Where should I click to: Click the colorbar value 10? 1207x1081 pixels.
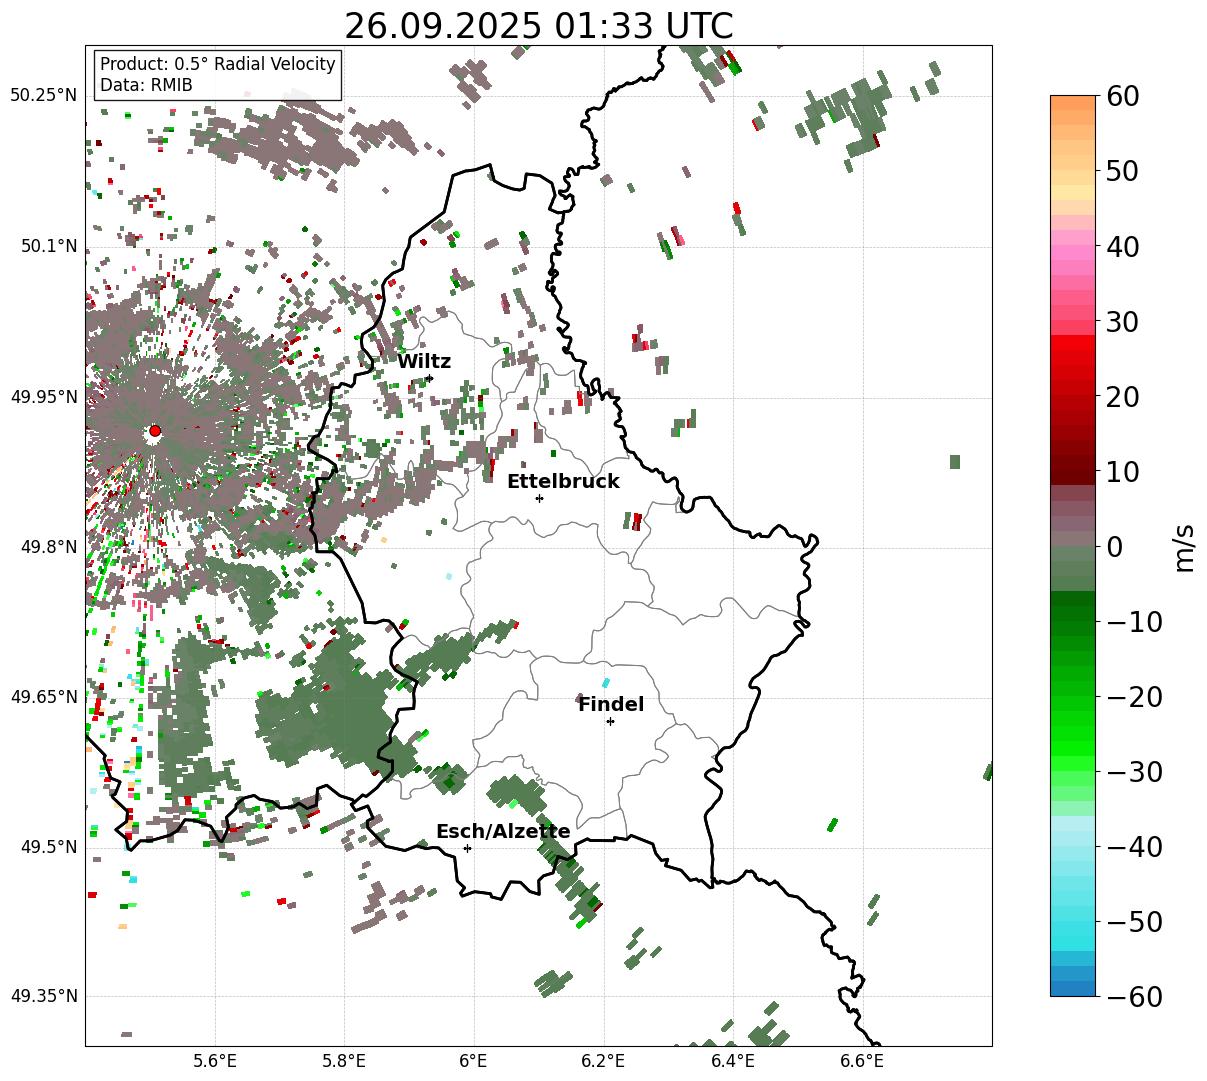pos(1123,471)
